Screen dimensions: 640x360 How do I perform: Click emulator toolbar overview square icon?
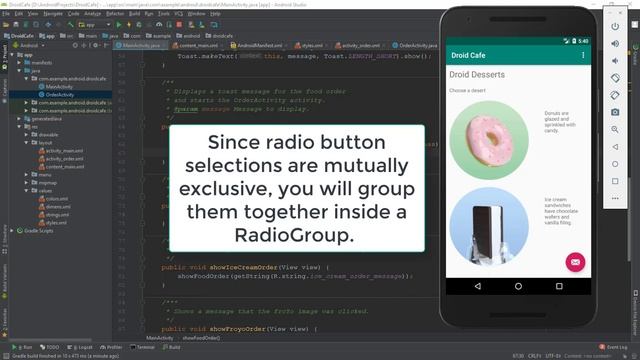click(615, 181)
